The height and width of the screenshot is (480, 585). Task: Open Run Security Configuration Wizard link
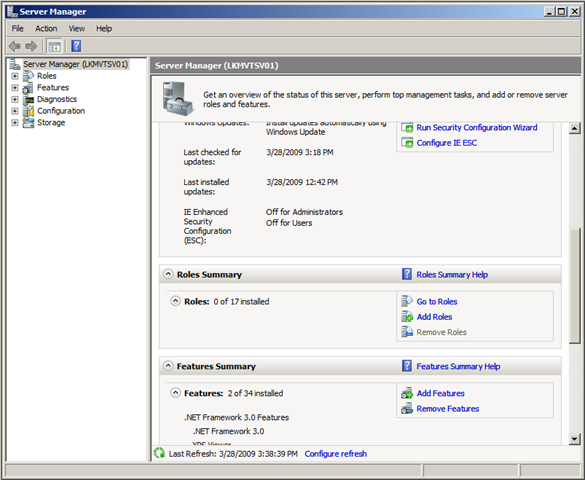click(477, 128)
